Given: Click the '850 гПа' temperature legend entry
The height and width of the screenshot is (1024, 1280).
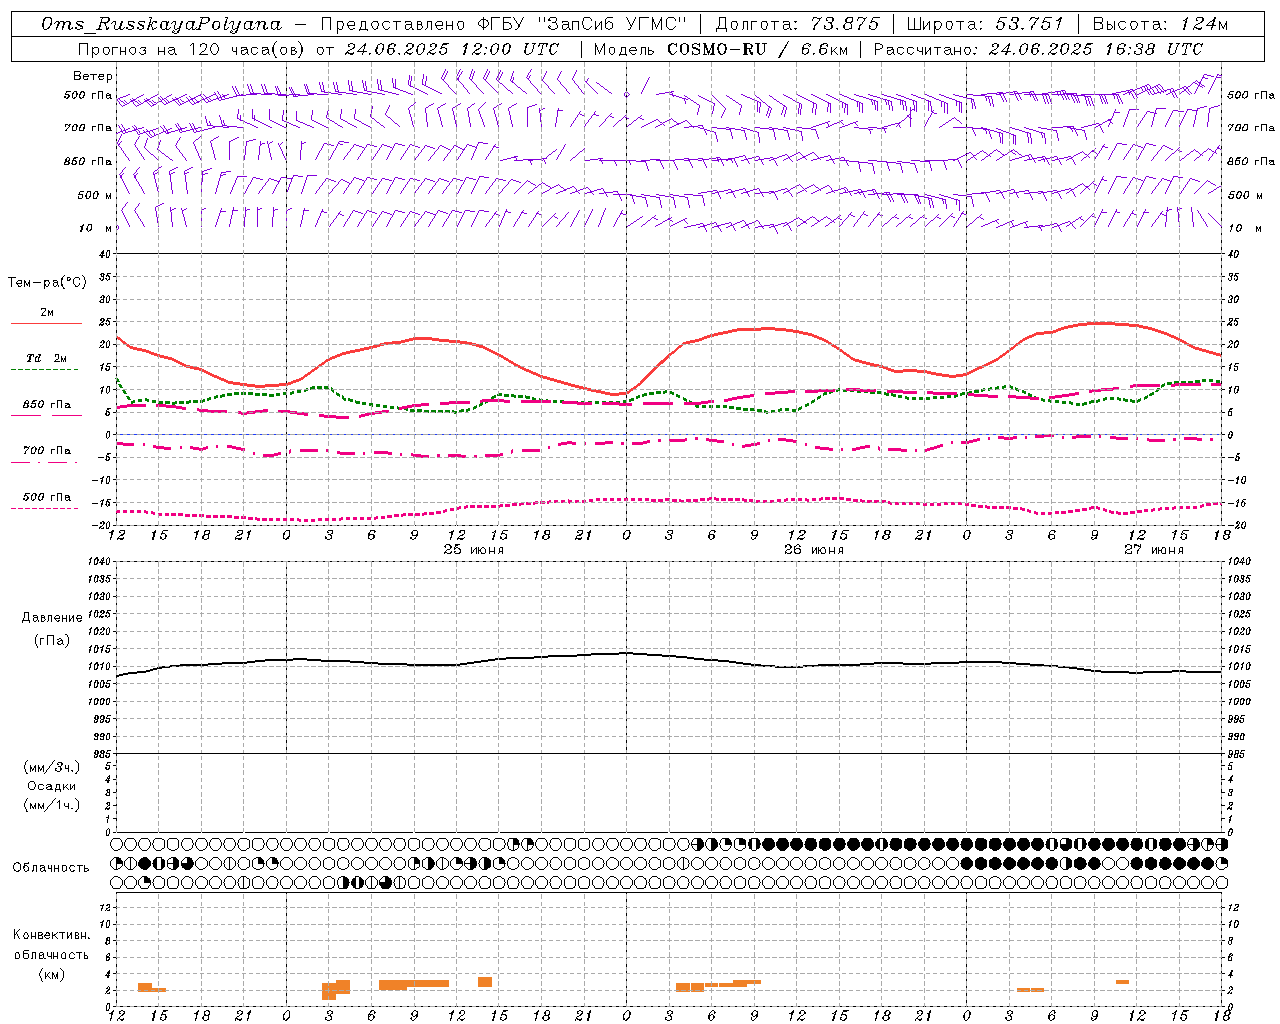Looking at the screenshot, I should [x=47, y=405].
